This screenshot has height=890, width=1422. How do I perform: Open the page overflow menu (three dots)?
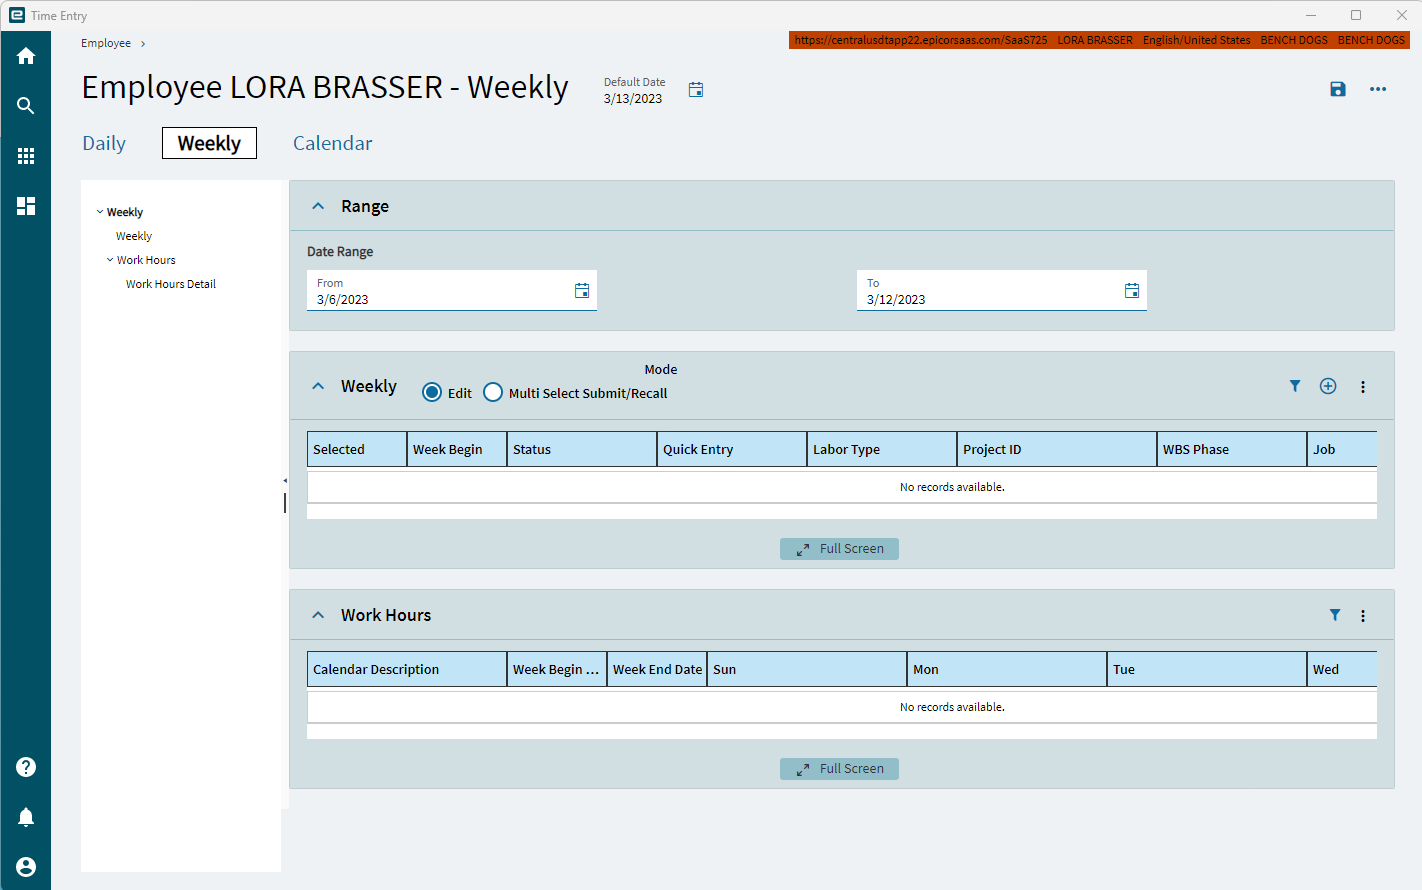pos(1378,89)
